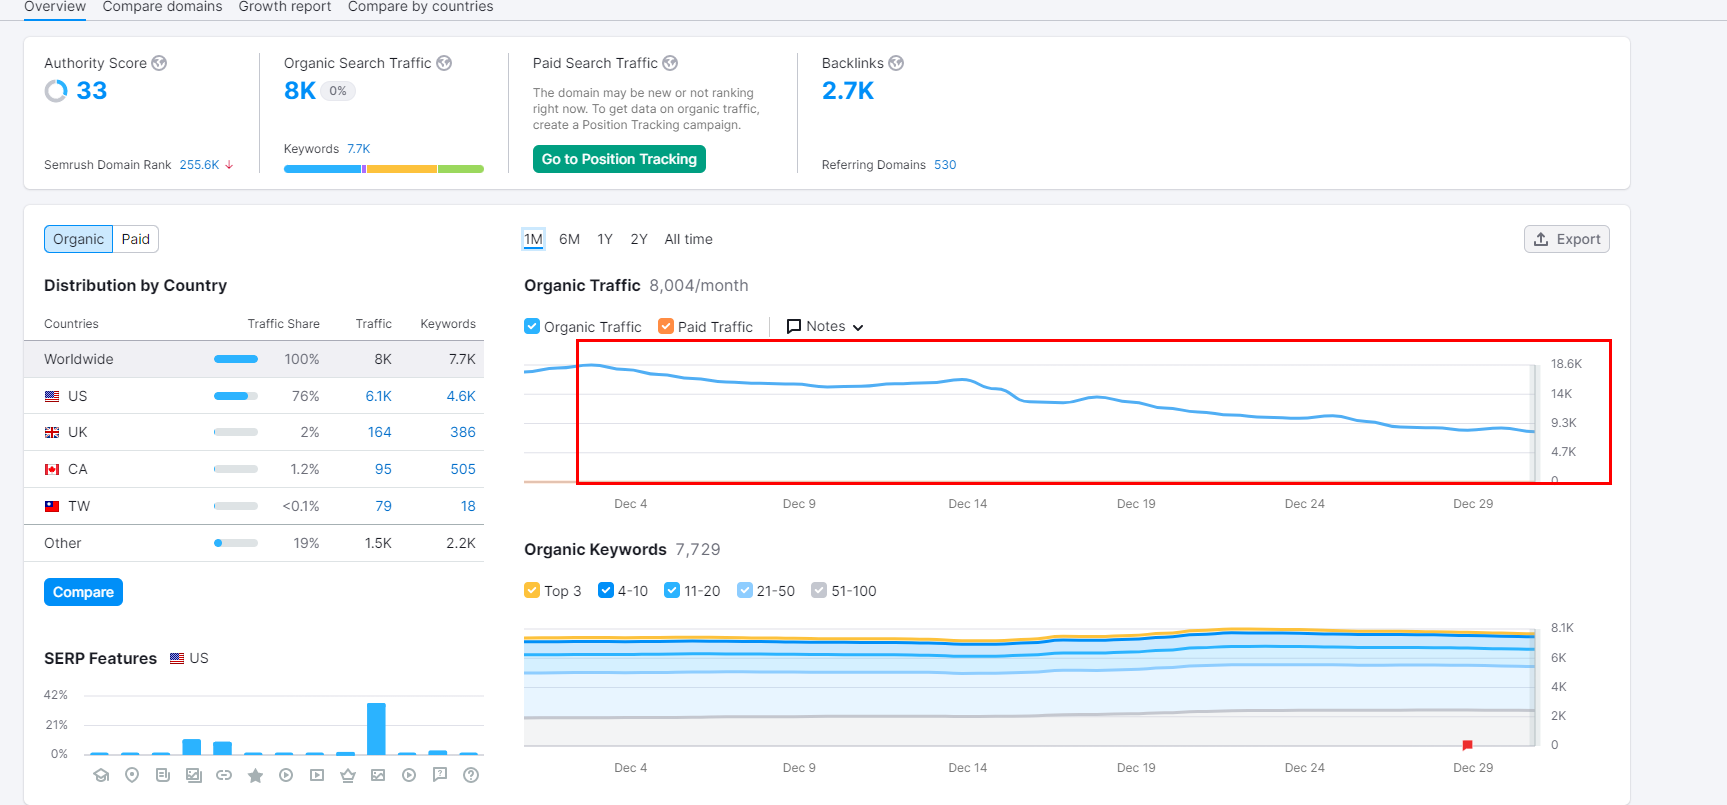Image resolution: width=1727 pixels, height=805 pixels.
Task: Click the UK flag in countries table
Action: (x=52, y=433)
